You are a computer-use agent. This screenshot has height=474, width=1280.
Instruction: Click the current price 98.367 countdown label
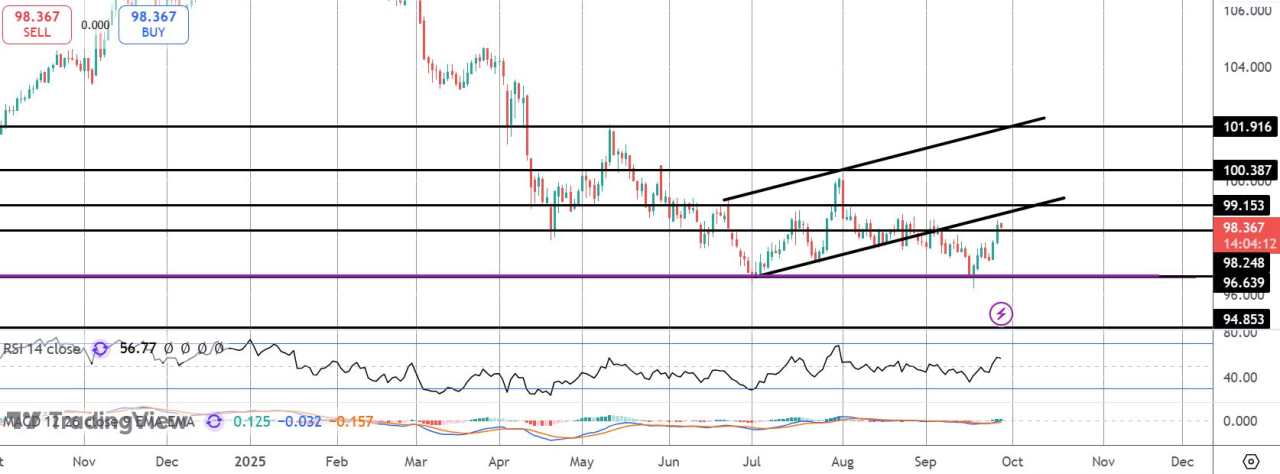(1244, 235)
